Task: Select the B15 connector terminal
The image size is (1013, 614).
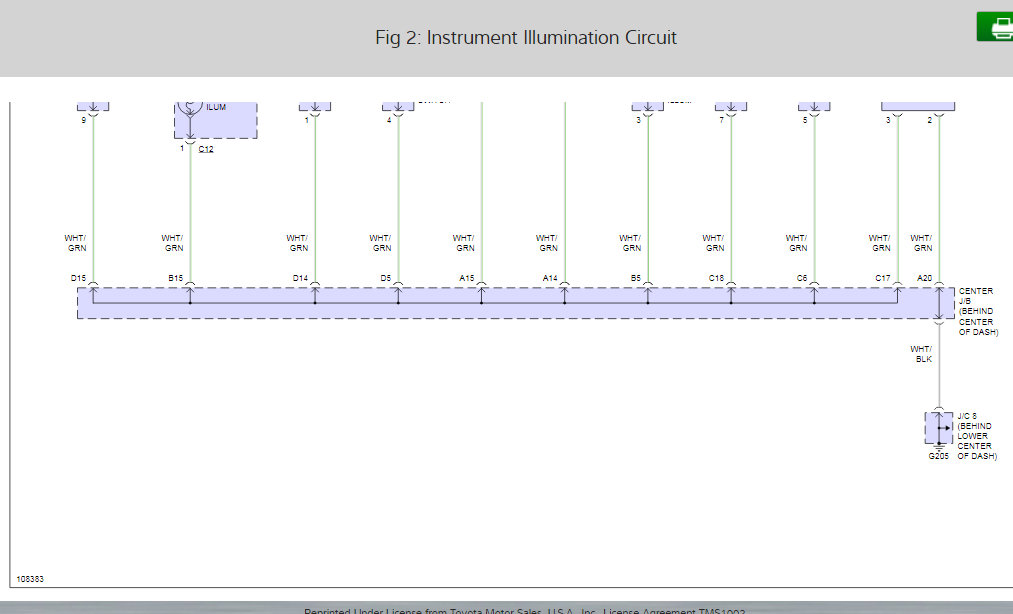Action: (x=176, y=278)
